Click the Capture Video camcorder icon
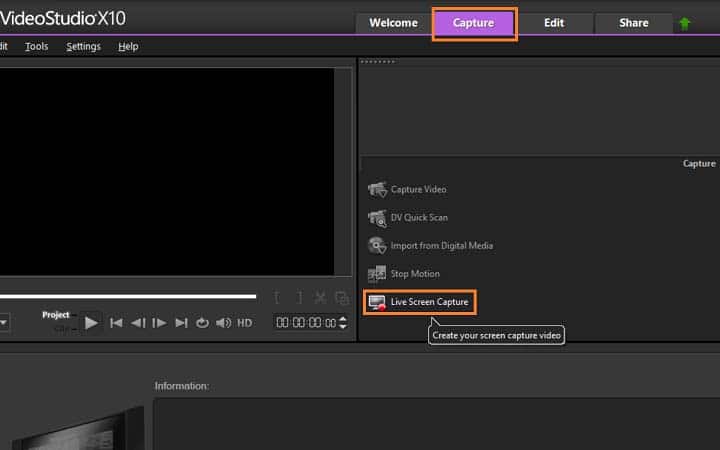 pos(377,190)
